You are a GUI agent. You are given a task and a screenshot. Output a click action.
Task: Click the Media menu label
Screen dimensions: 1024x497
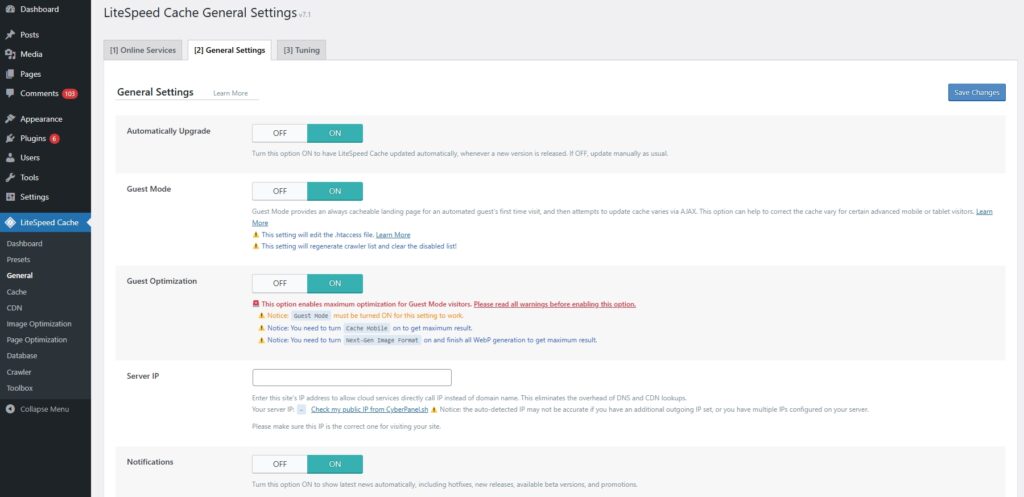(x=31, y=54)
